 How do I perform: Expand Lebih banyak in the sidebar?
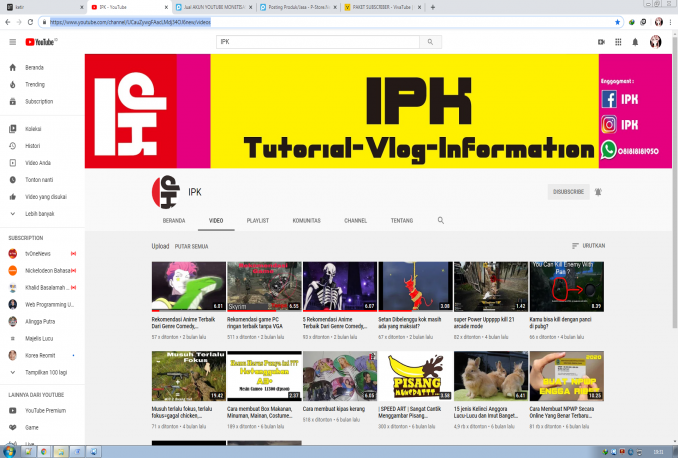(39, 213)
